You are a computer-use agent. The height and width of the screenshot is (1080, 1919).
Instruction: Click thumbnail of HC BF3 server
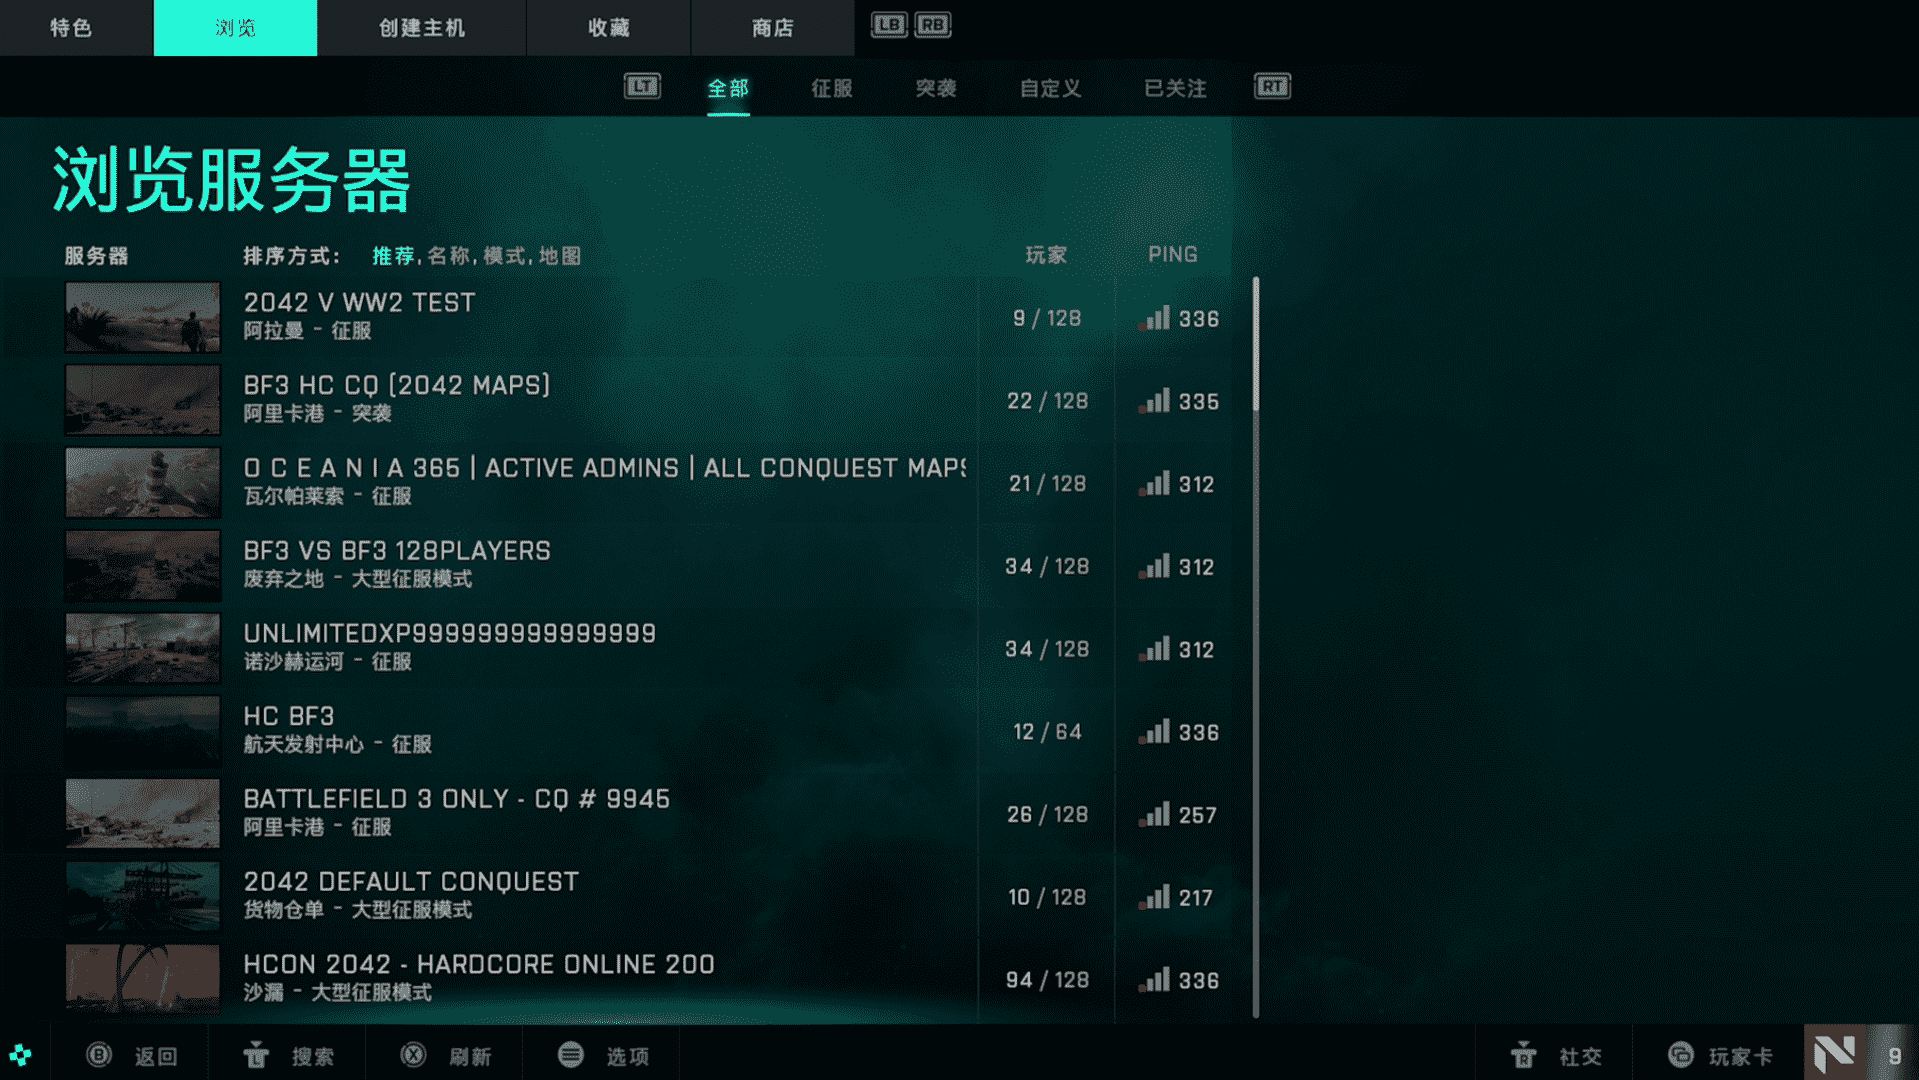click(x=143, y=731)
